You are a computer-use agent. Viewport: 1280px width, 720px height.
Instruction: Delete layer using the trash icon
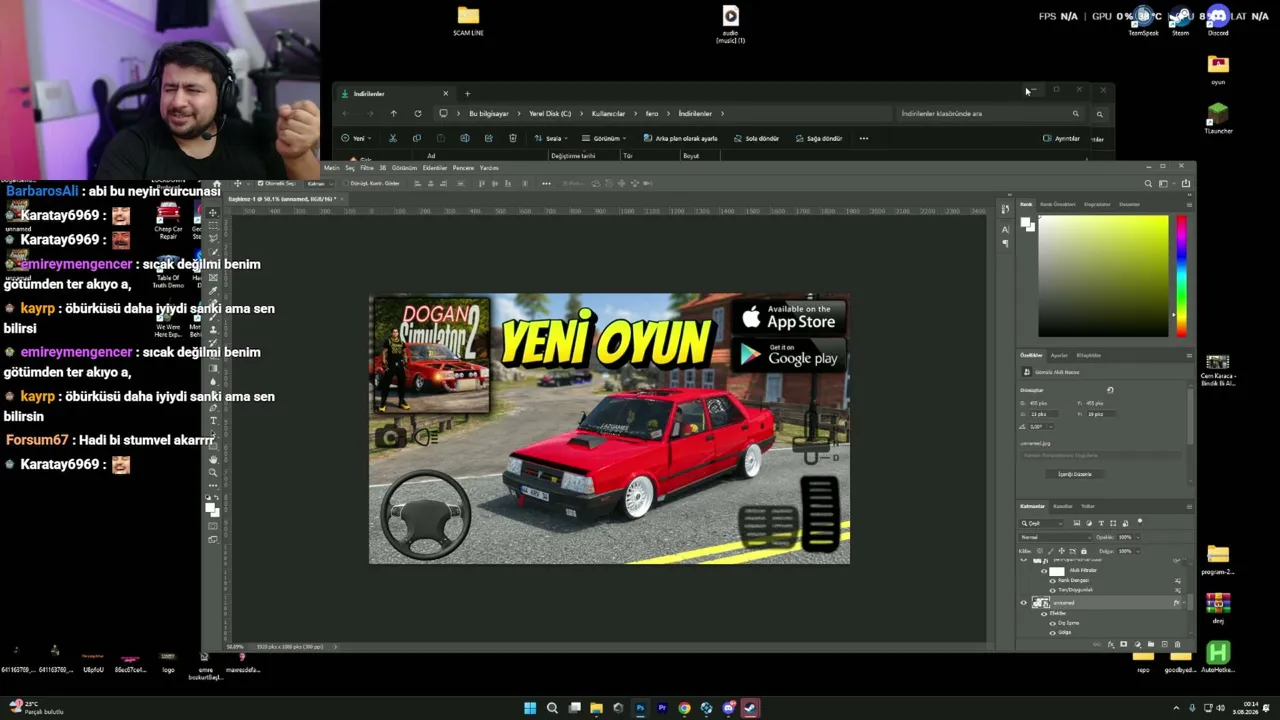(1177, 645)
